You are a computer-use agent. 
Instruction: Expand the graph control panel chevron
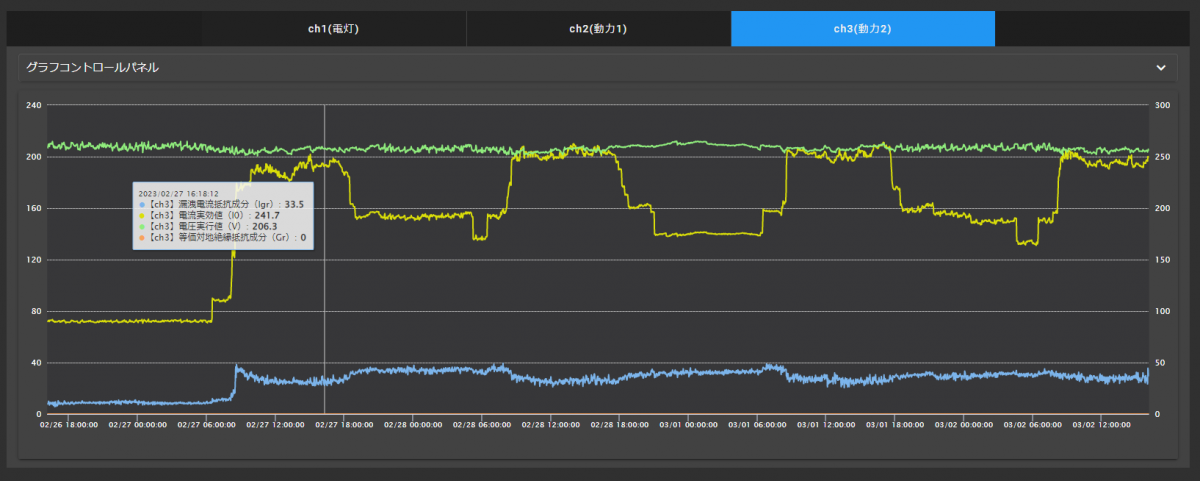pos(1161,68)
